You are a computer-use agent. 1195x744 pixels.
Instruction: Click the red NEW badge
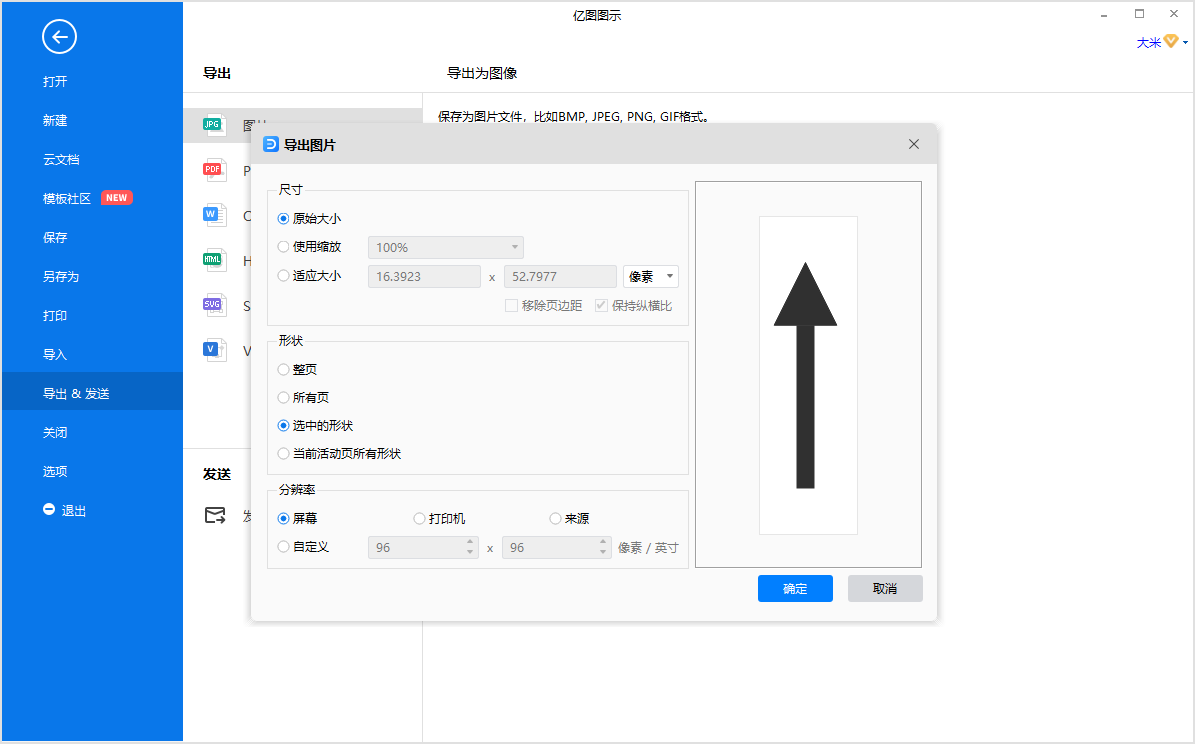(117, 197)
